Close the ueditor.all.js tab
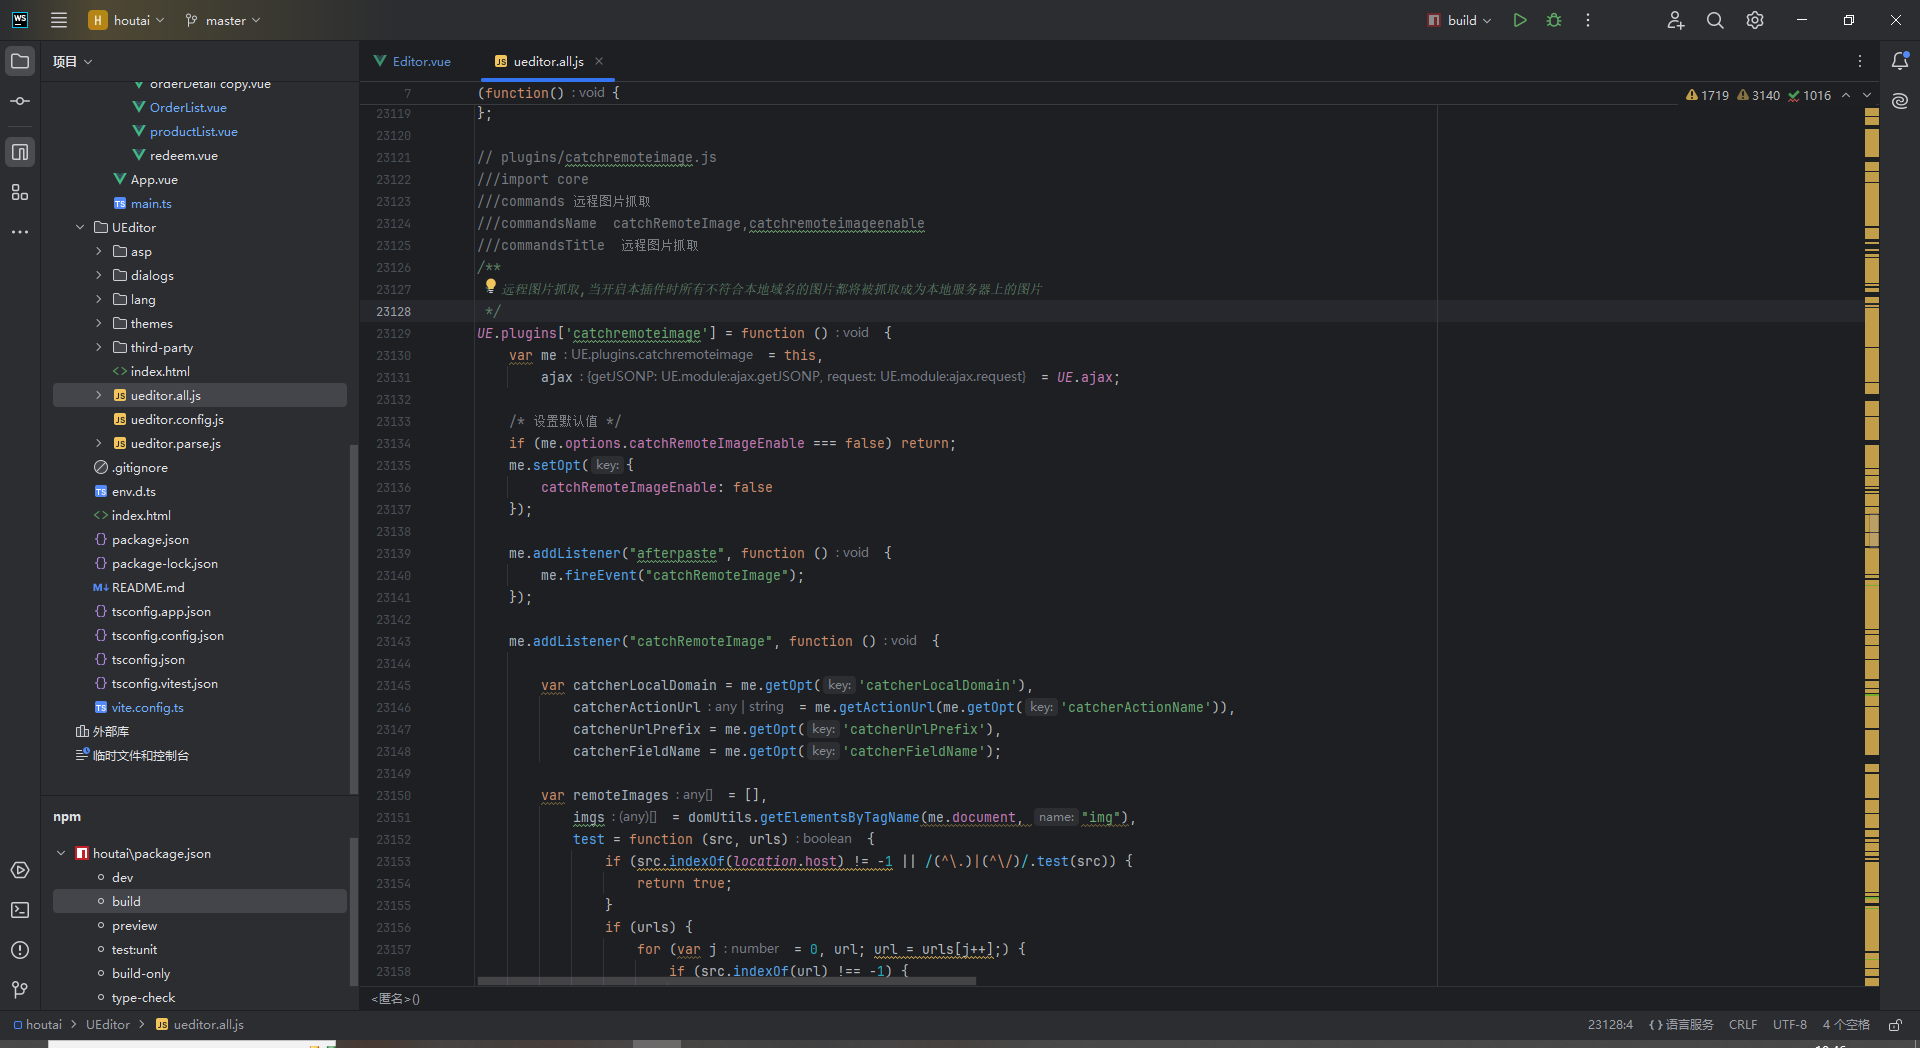The width and height of the screenshot is (1920, 1048). [x=599, y=61]
